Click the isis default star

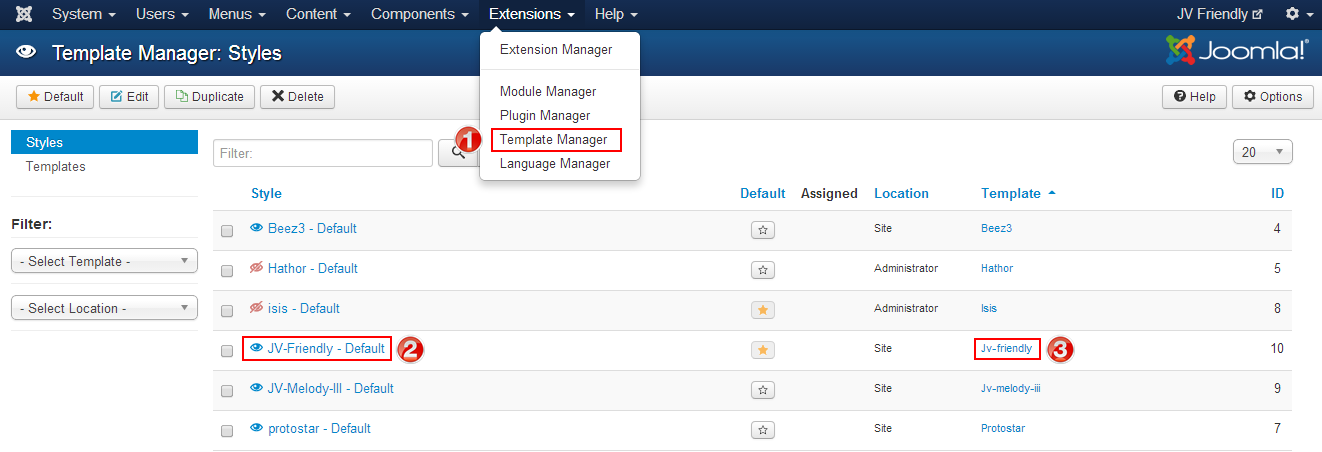click(x=763, y=310)
